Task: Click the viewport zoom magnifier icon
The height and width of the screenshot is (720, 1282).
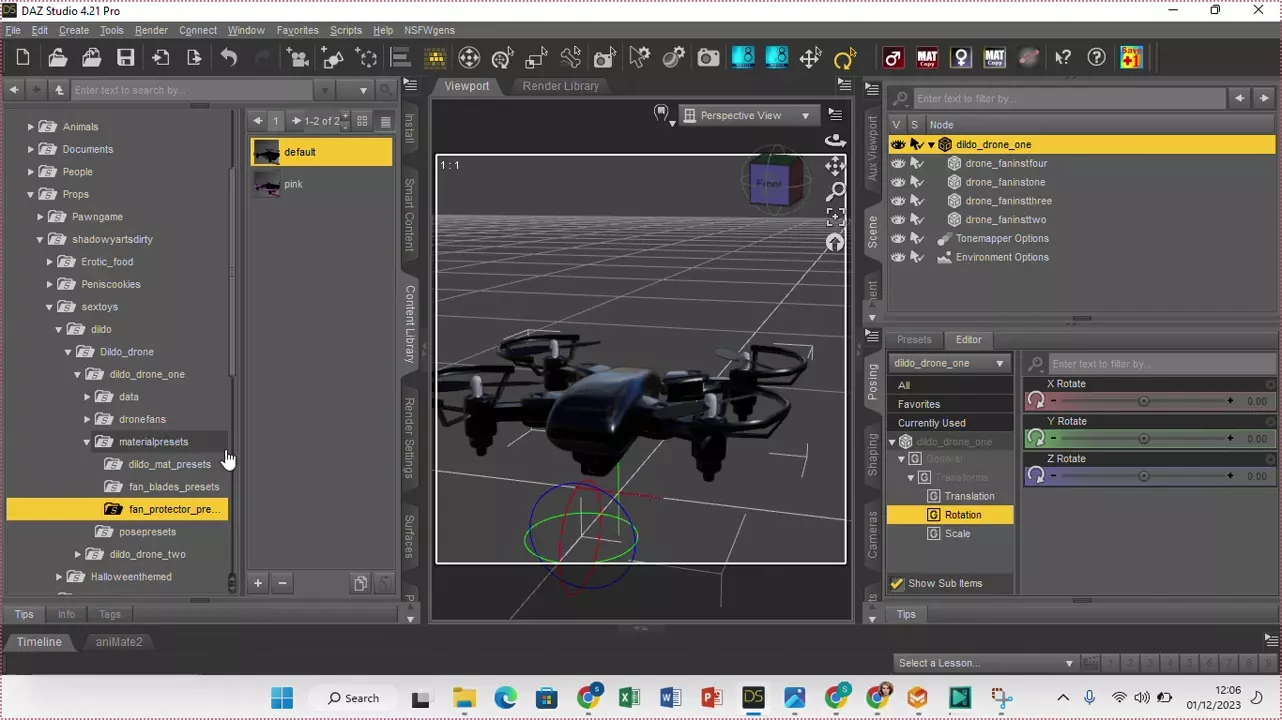Action: pos(835,192)
